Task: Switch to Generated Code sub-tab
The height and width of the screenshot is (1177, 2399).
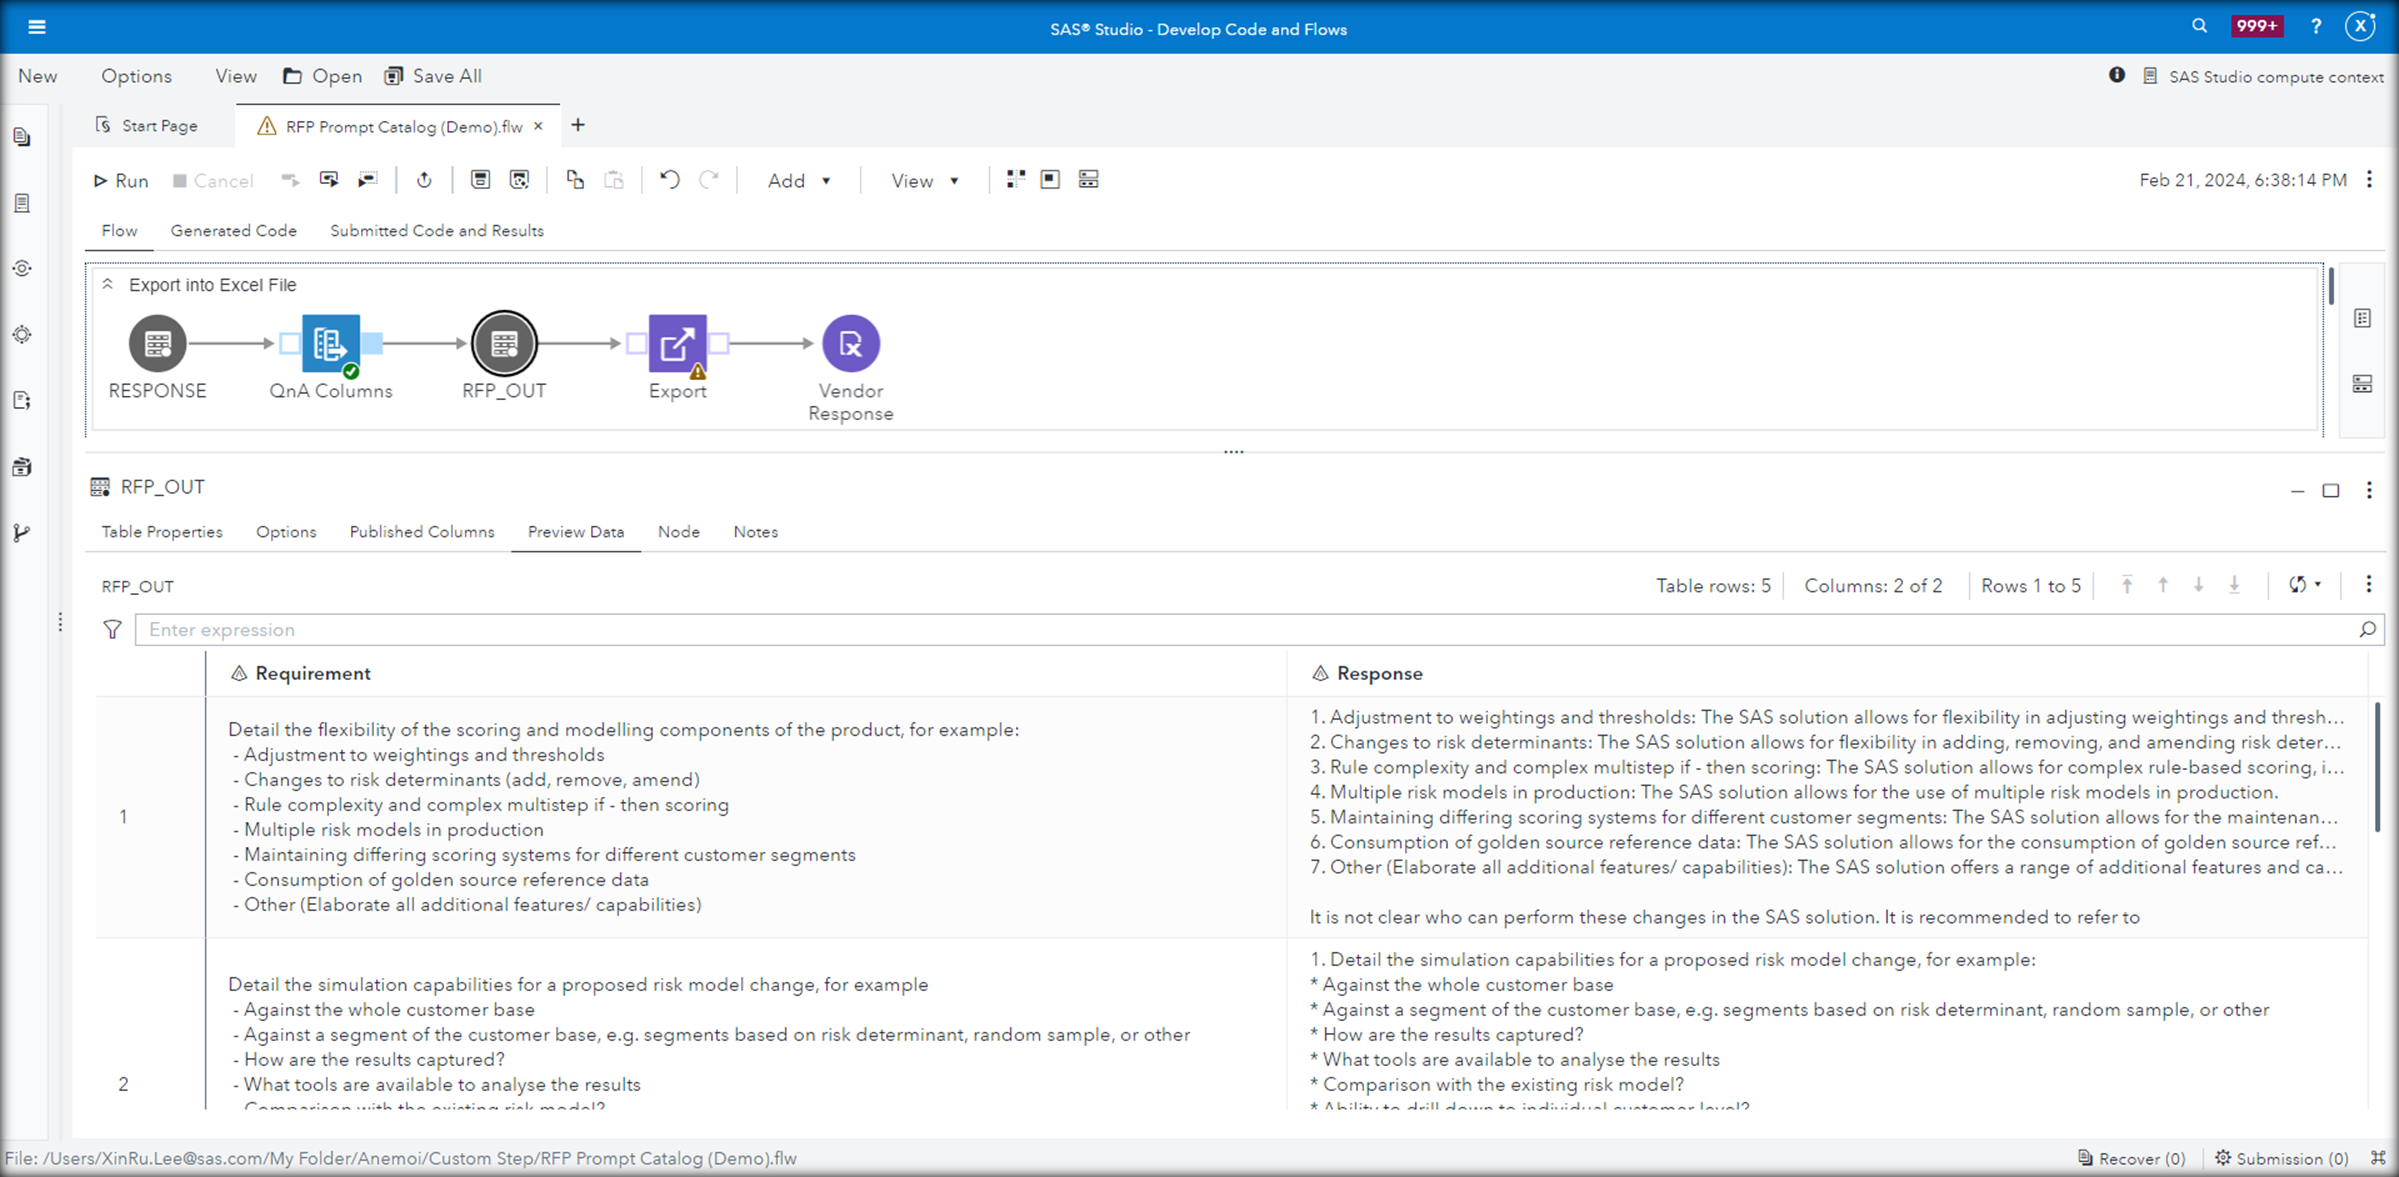Action: (x=233, y=231)
